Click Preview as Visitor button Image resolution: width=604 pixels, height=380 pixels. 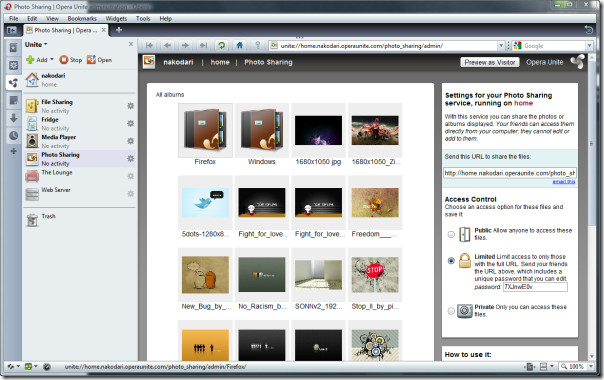490,62
